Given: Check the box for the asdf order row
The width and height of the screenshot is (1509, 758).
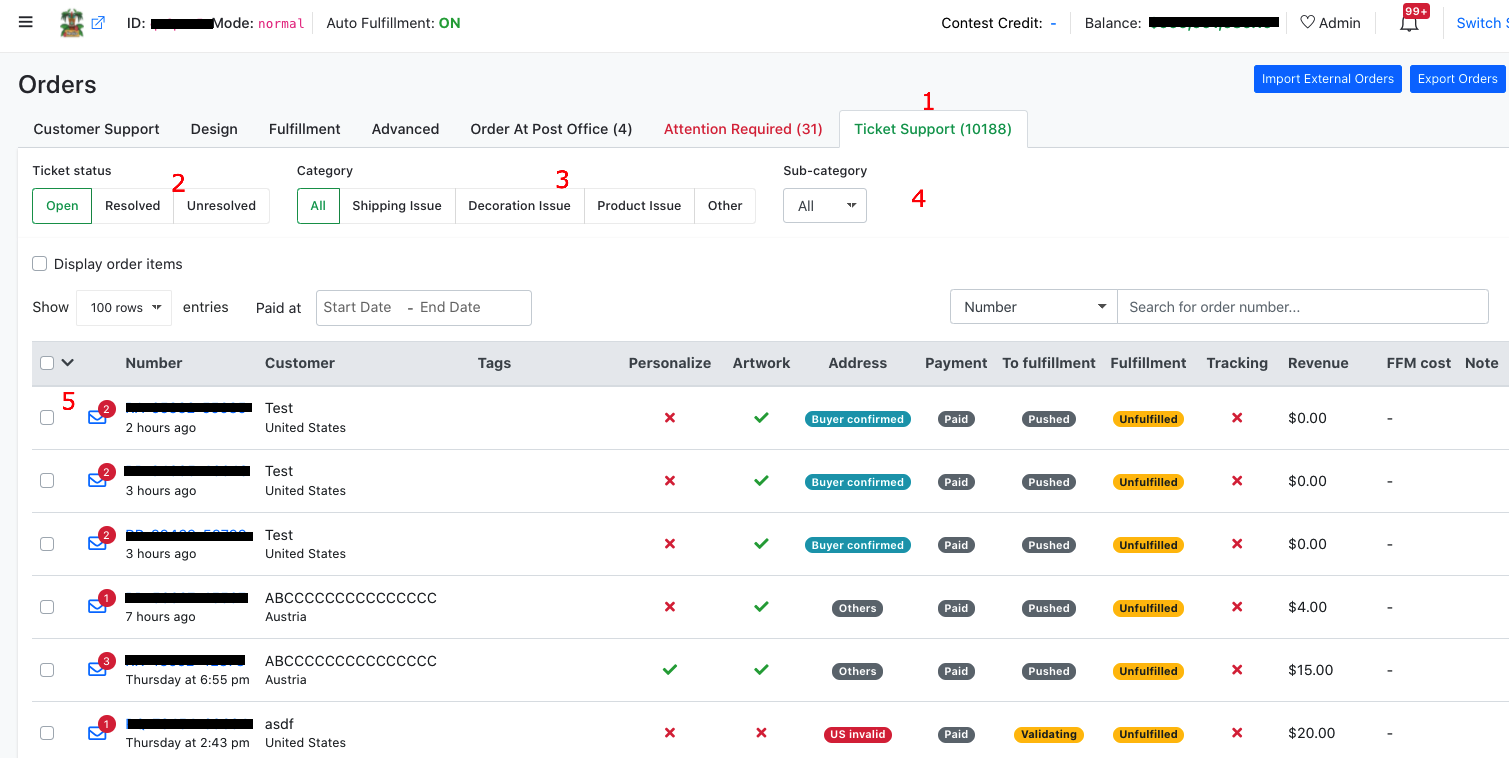Looking at the screenshot, I should click(47, 733).
